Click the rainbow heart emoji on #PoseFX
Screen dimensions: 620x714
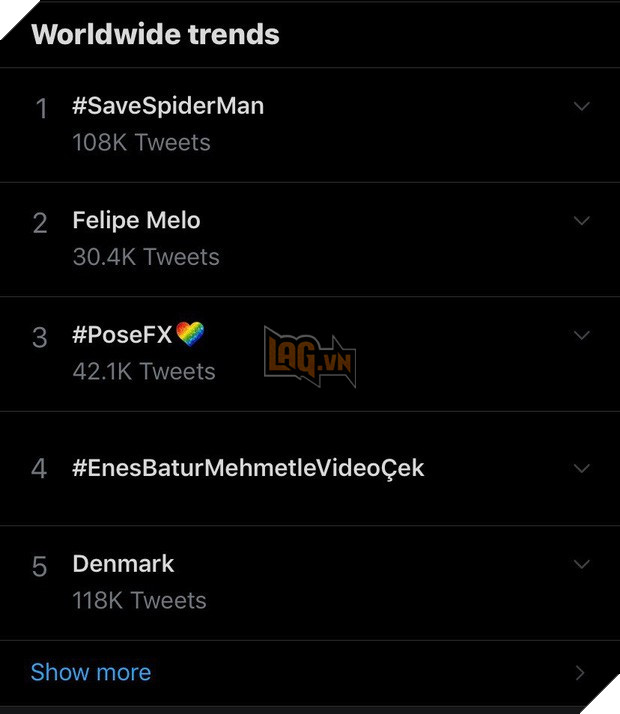point(190,334)
